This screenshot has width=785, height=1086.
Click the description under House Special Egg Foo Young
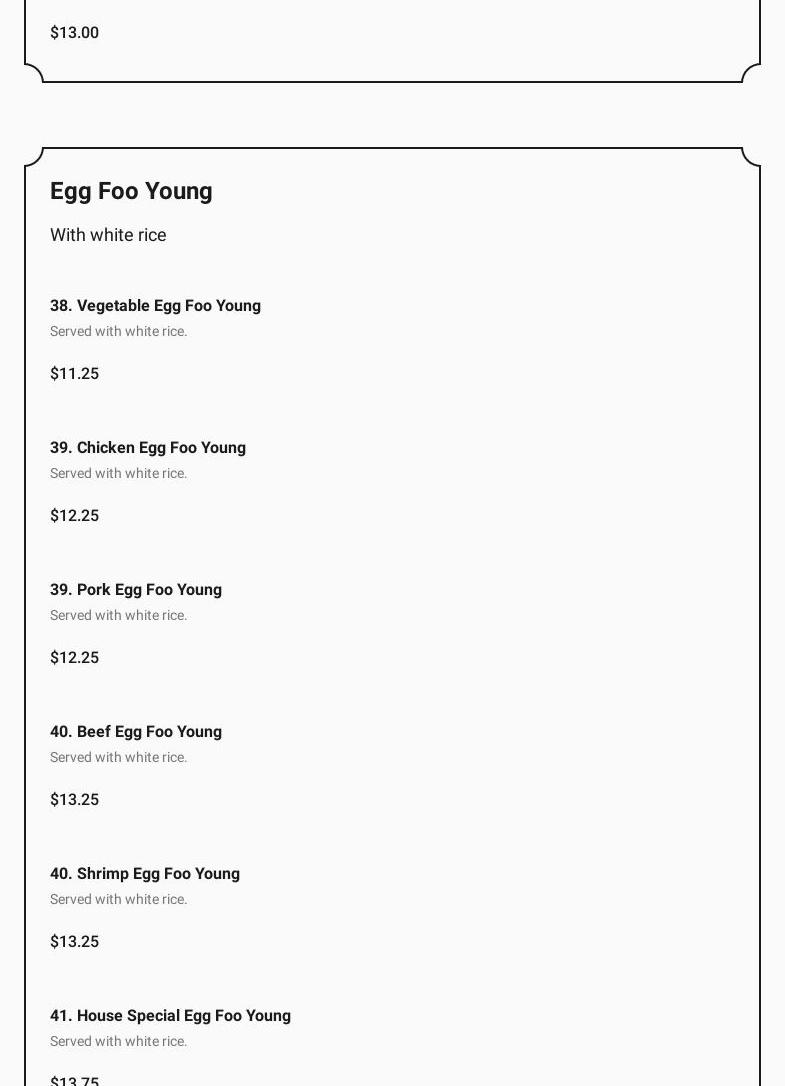pos(119,1042)
